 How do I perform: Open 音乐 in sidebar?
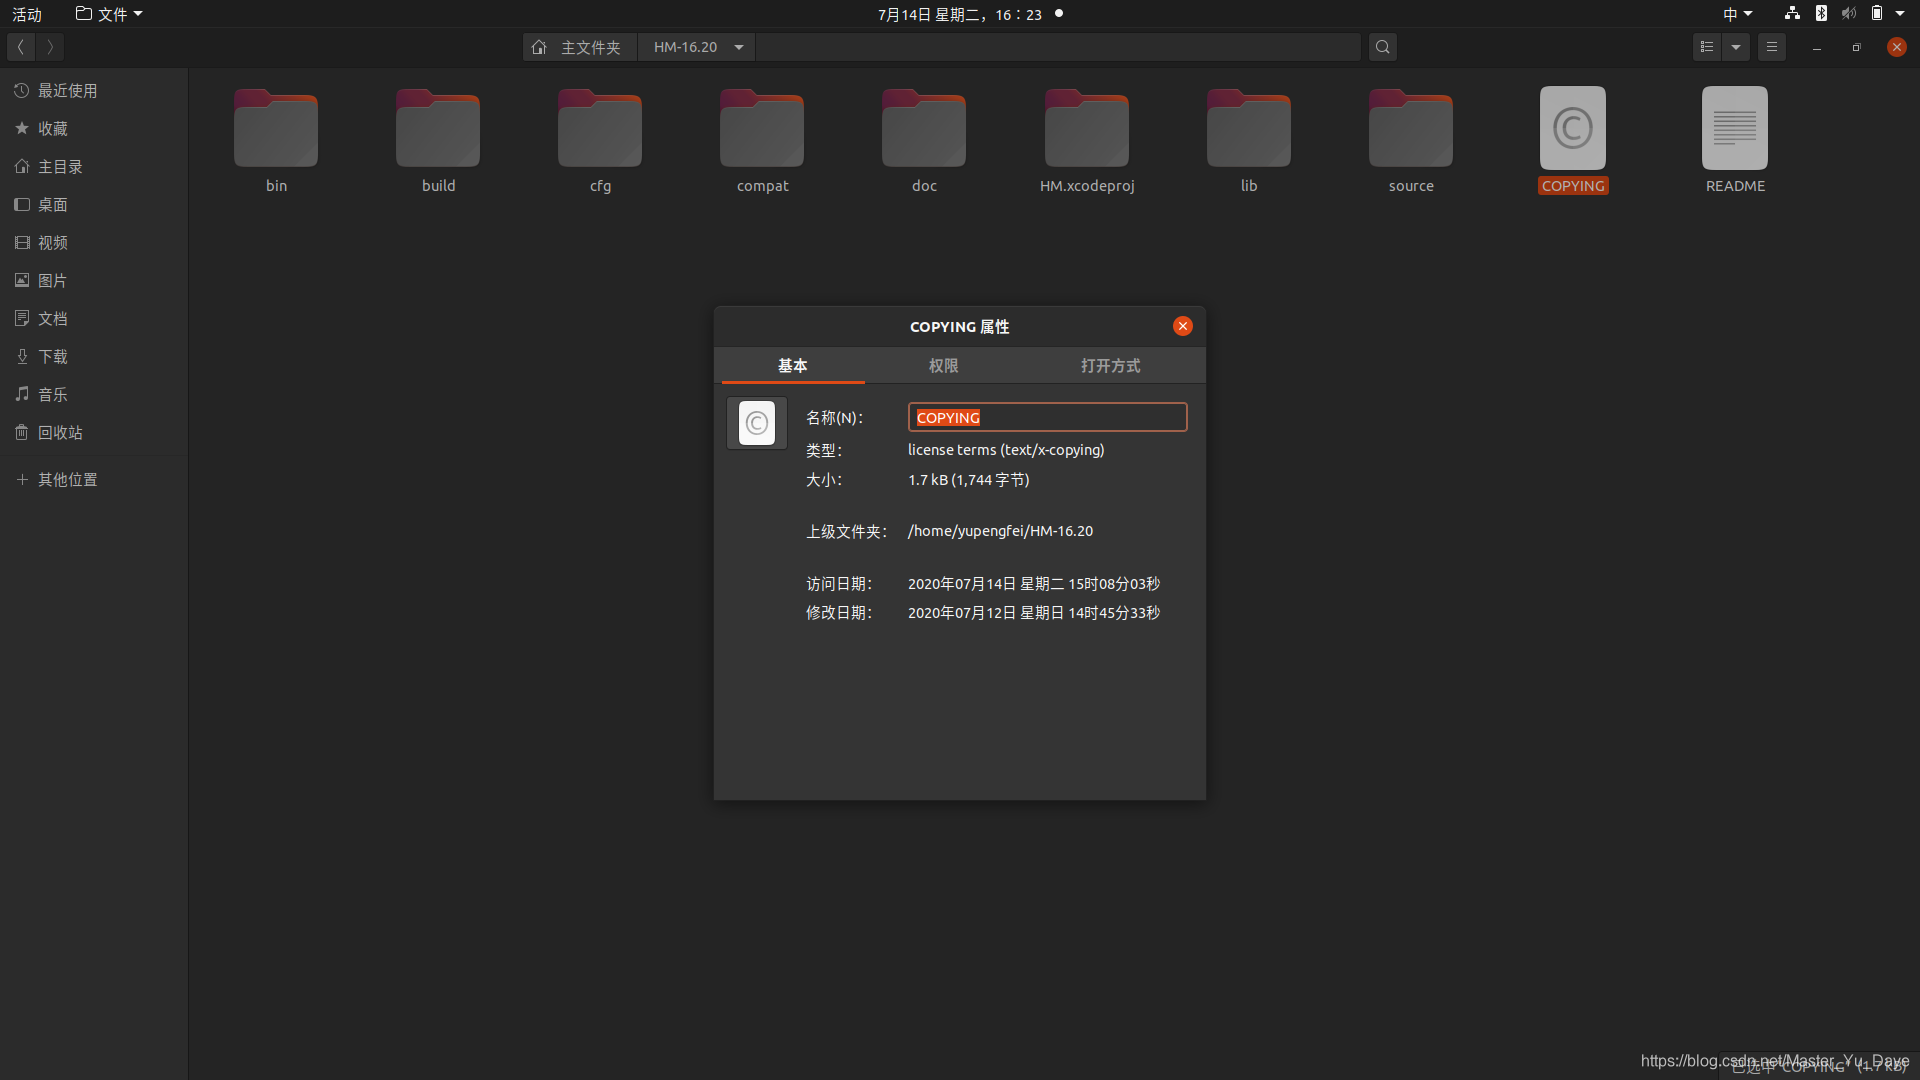point(94,395)
